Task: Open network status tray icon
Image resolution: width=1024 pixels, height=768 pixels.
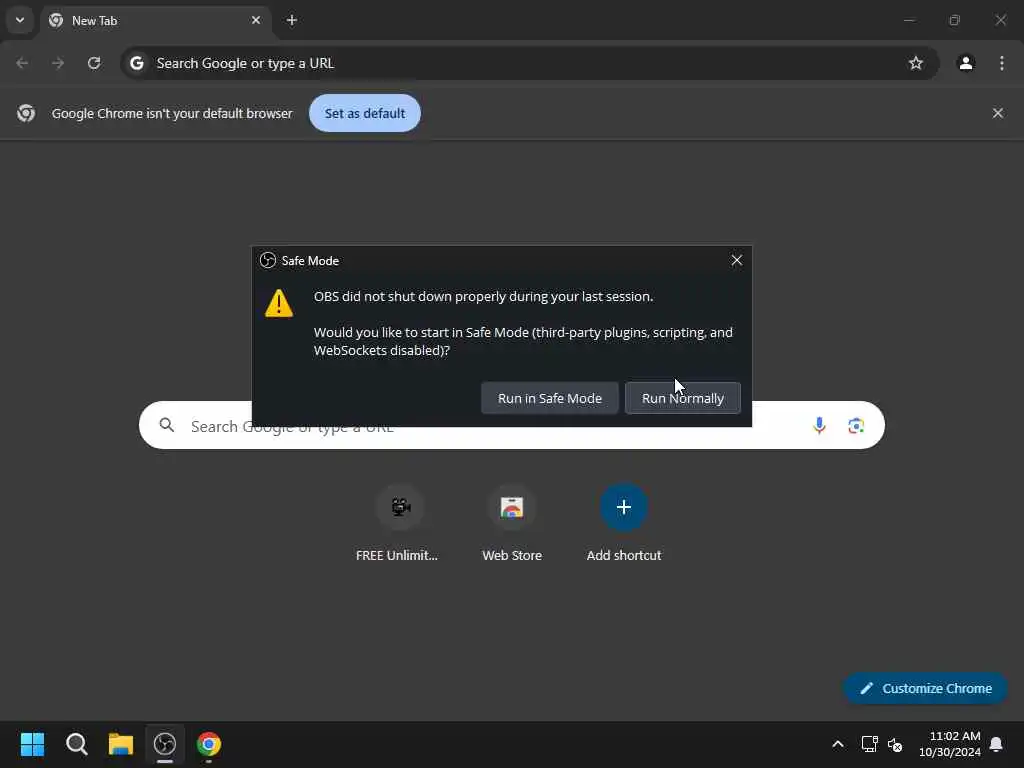Action: (x=869, y=744)
